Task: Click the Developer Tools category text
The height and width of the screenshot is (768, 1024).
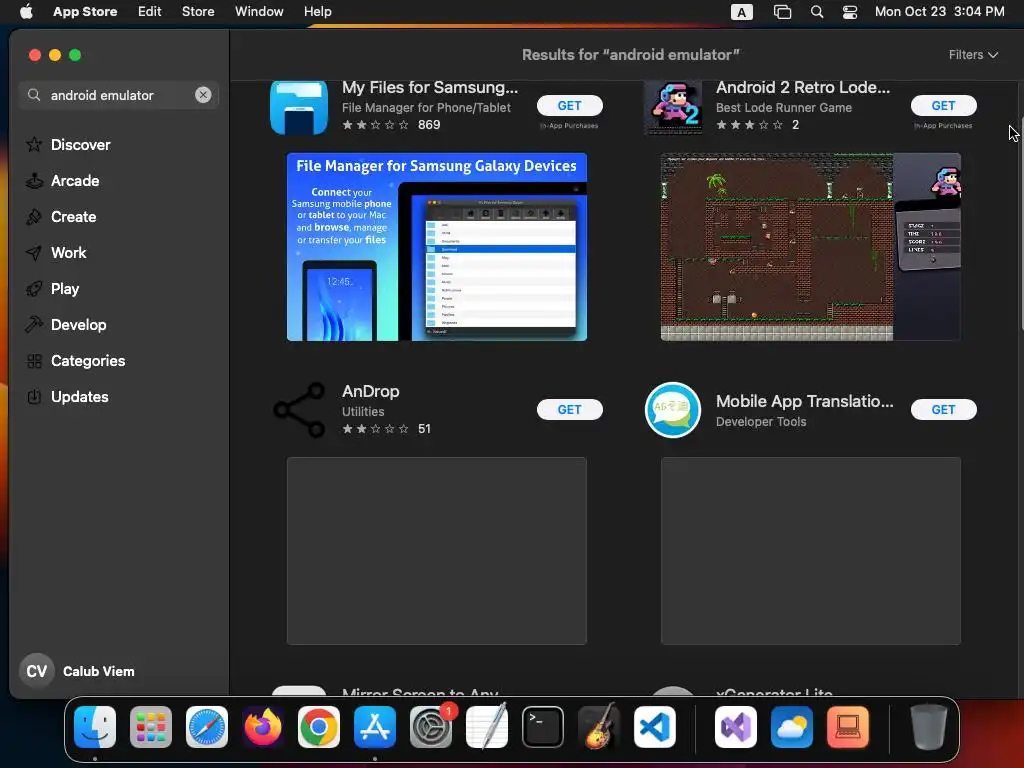Action: tap(761, 422)
